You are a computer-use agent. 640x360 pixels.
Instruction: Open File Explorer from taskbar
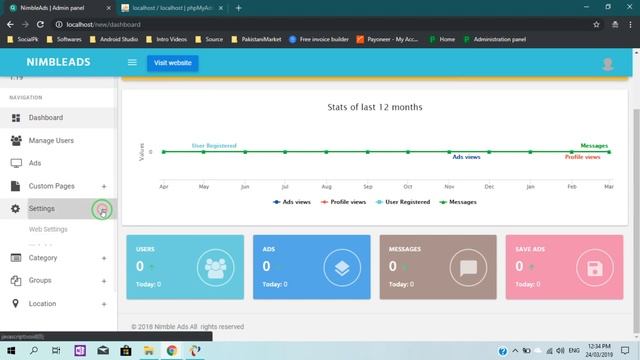pyautogui.click(x=149, y=351)
